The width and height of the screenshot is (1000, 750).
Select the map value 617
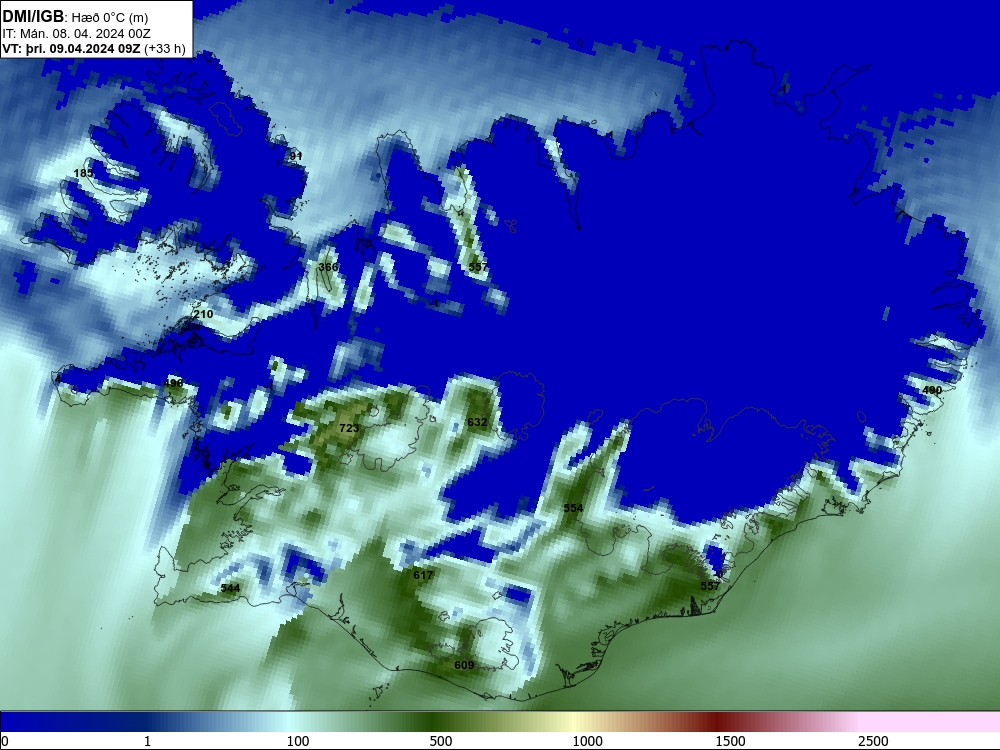(x=423, y=575)
